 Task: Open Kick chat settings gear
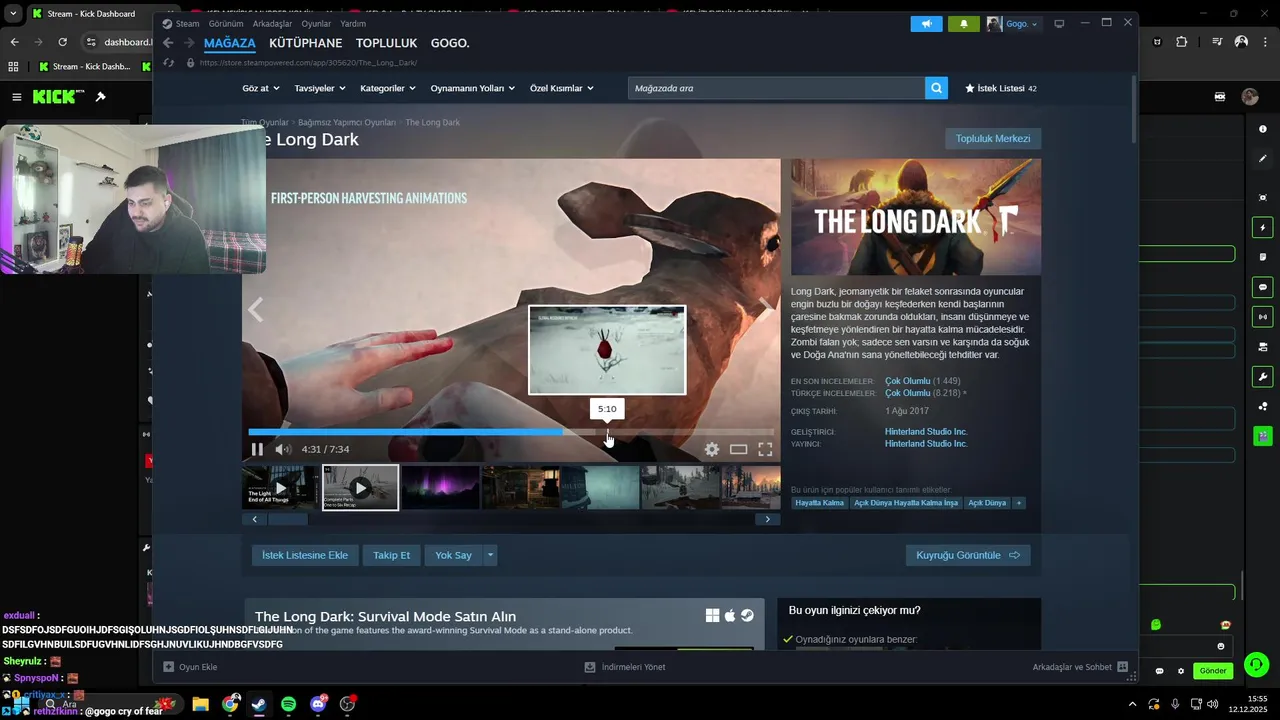tap(1181, 671)
